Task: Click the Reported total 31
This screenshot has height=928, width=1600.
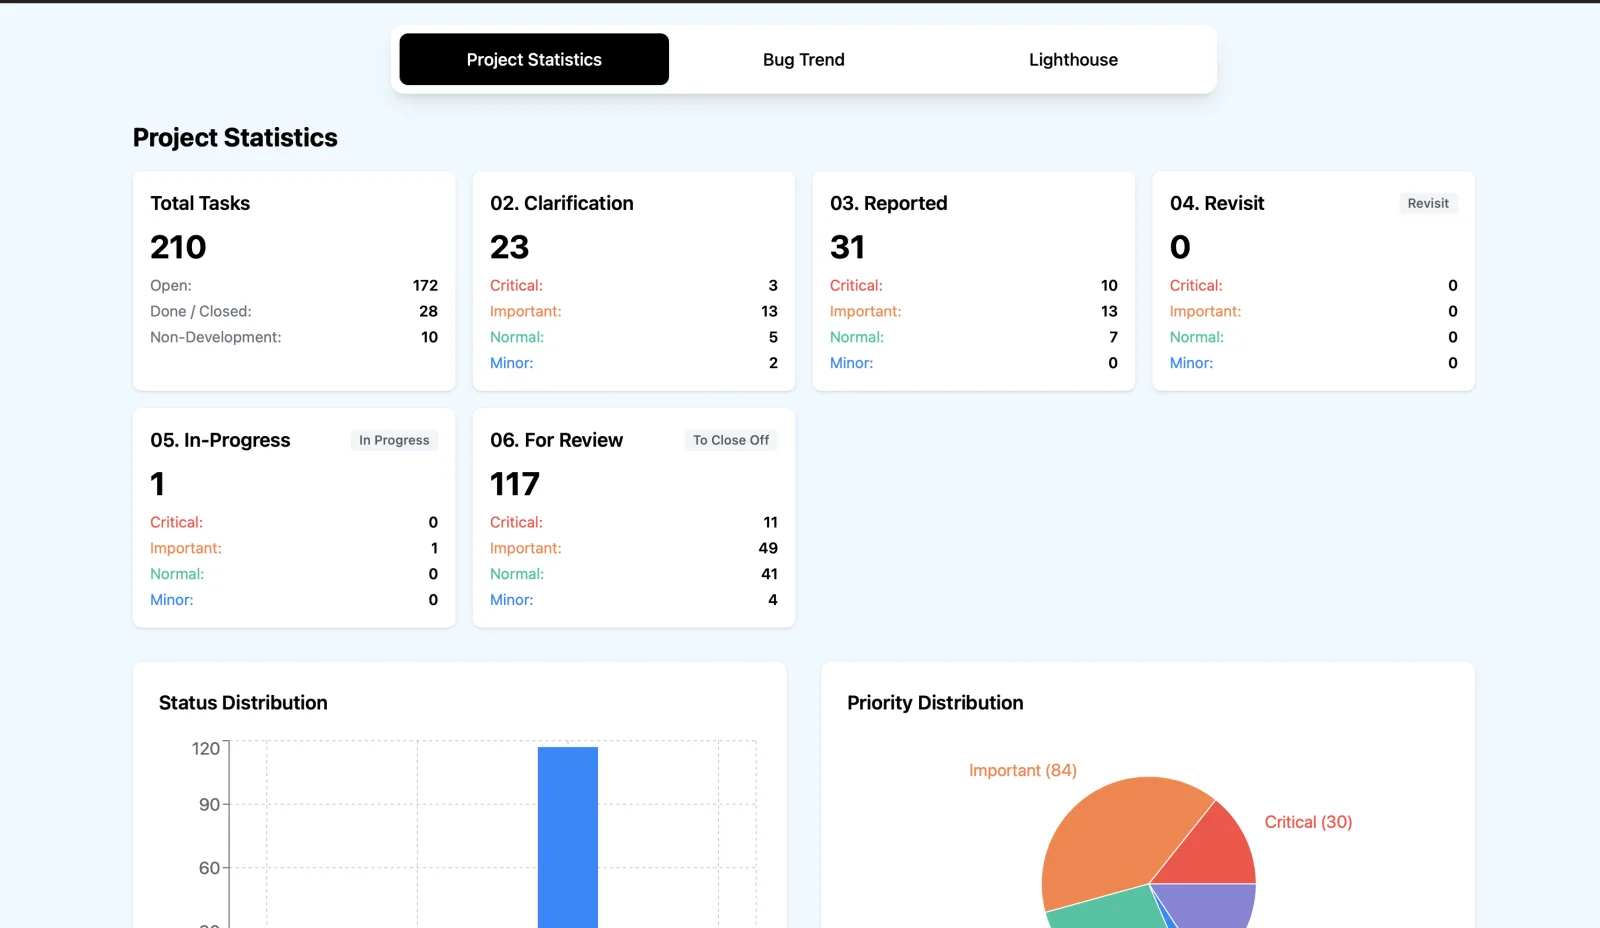Action: [x=847, y=247]
